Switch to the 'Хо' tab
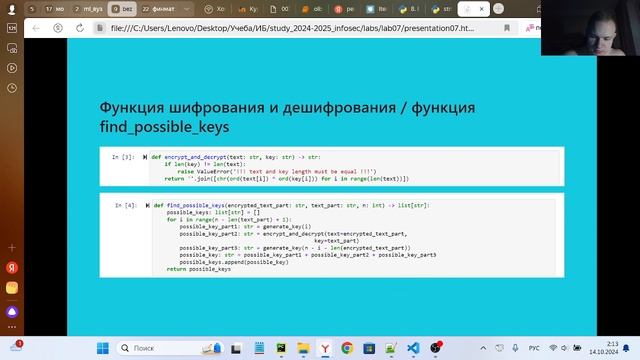 215,9
